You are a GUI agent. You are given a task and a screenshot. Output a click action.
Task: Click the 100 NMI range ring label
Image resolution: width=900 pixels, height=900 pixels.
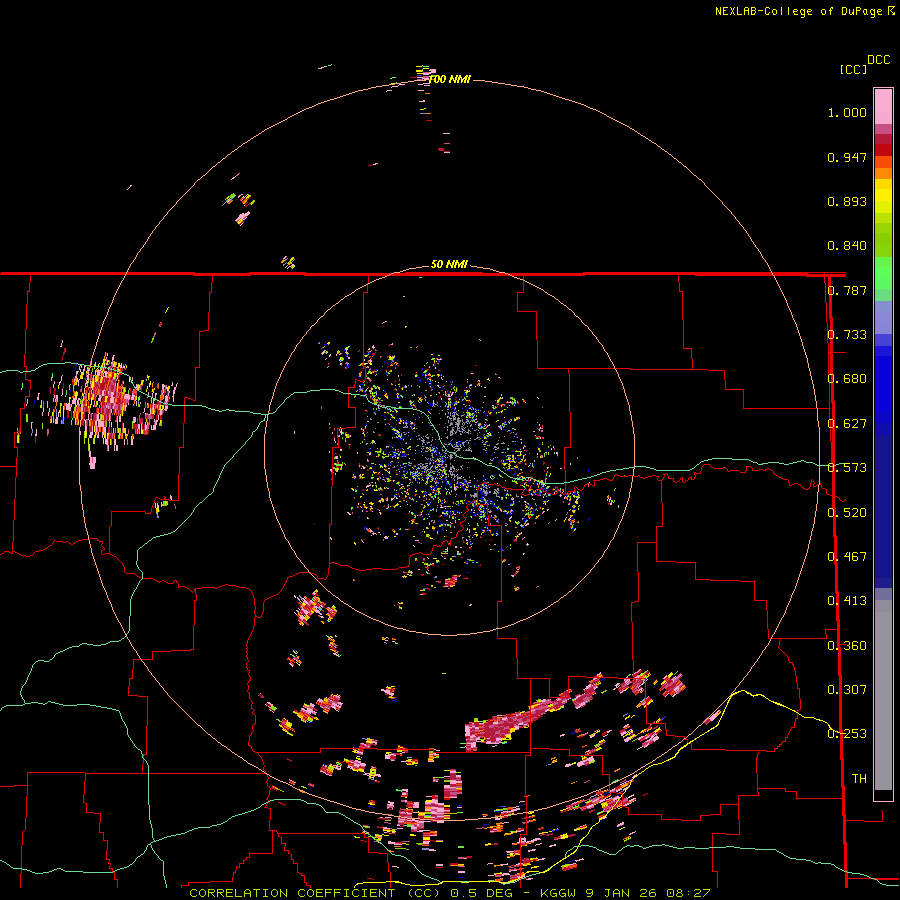449,79
